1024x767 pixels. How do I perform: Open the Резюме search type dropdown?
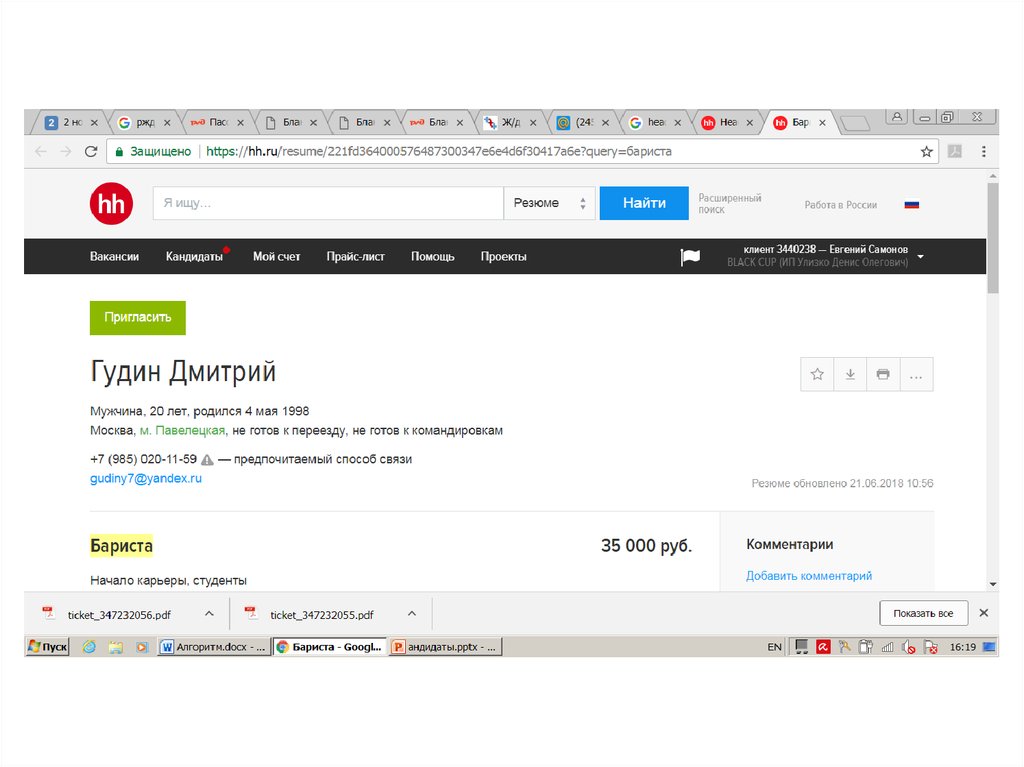point(549,203)
